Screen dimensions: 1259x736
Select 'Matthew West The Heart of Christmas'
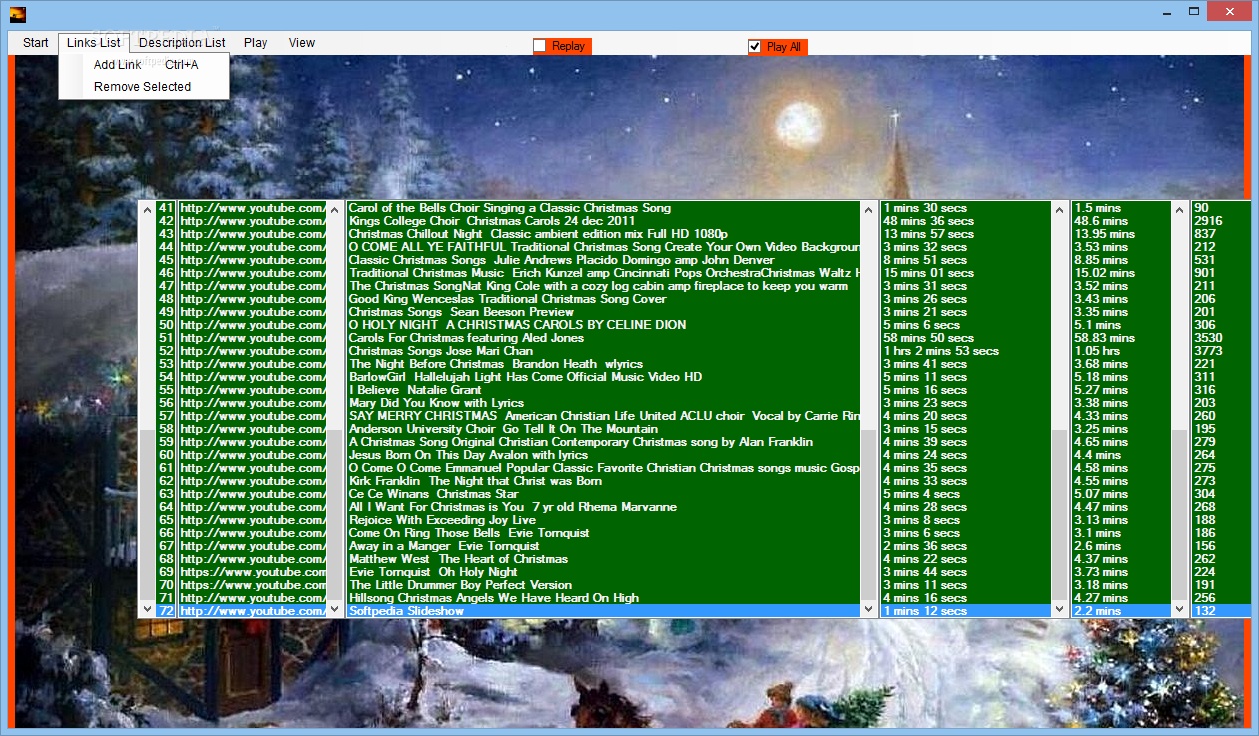point(603,559)
